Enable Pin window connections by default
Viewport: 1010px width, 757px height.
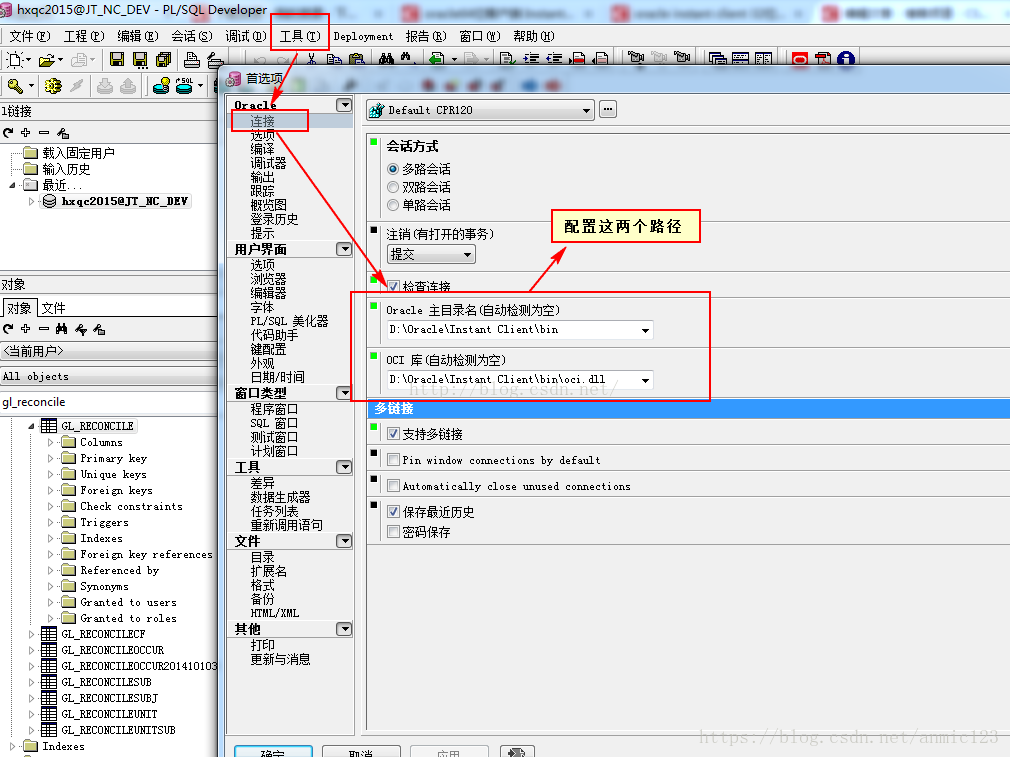(393, 459)
